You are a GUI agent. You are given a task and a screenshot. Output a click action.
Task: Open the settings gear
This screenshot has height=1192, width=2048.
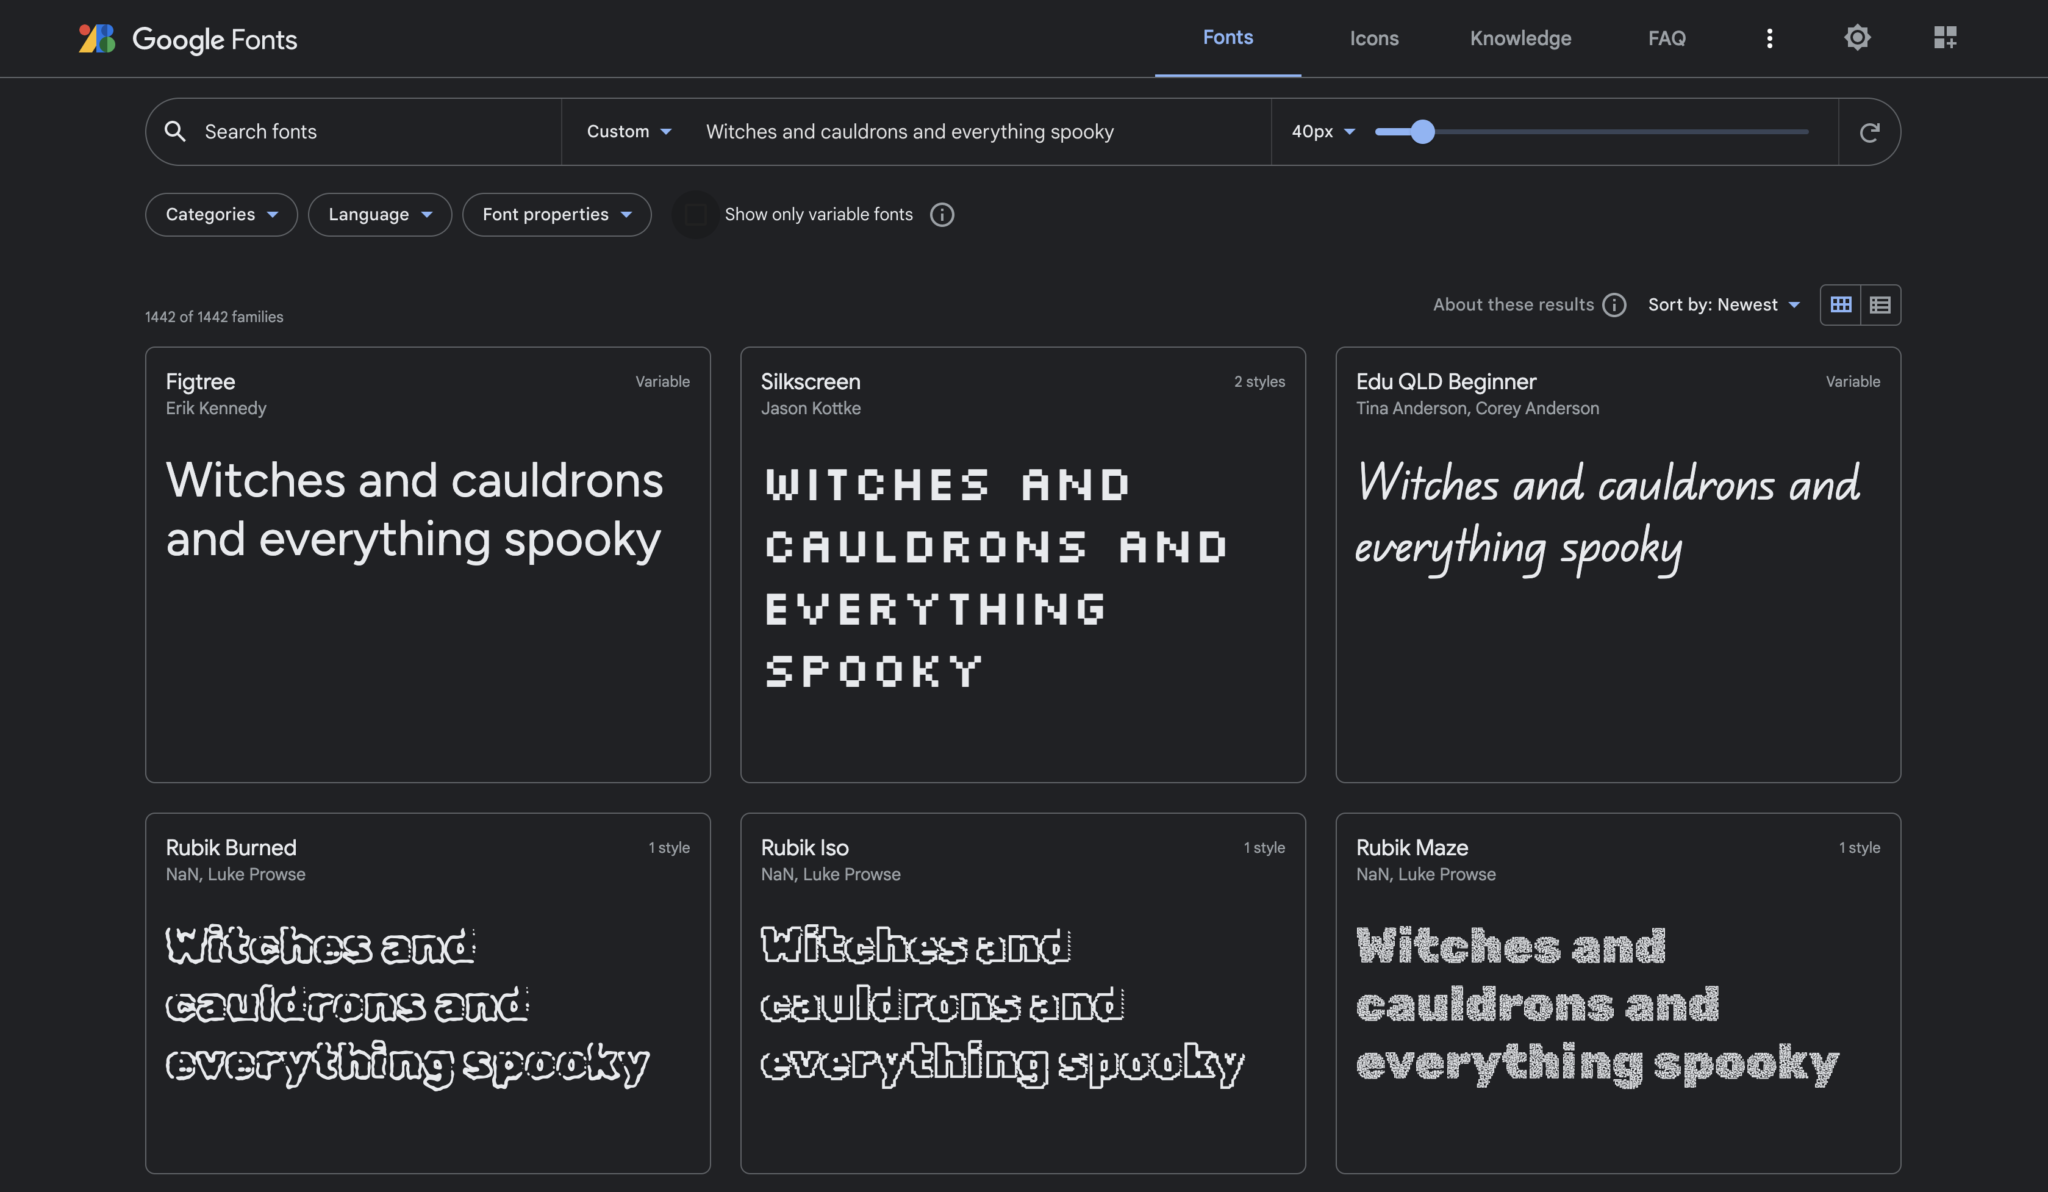tap(1857, 38)
